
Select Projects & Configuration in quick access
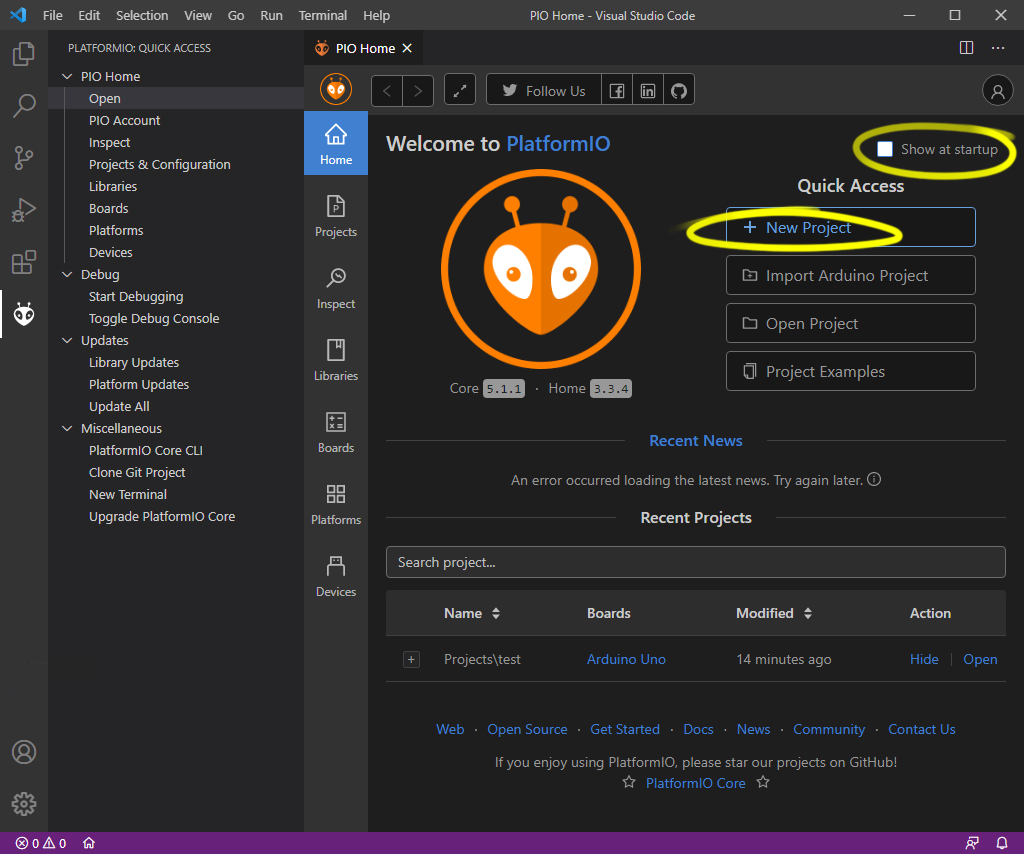point(159,165)
